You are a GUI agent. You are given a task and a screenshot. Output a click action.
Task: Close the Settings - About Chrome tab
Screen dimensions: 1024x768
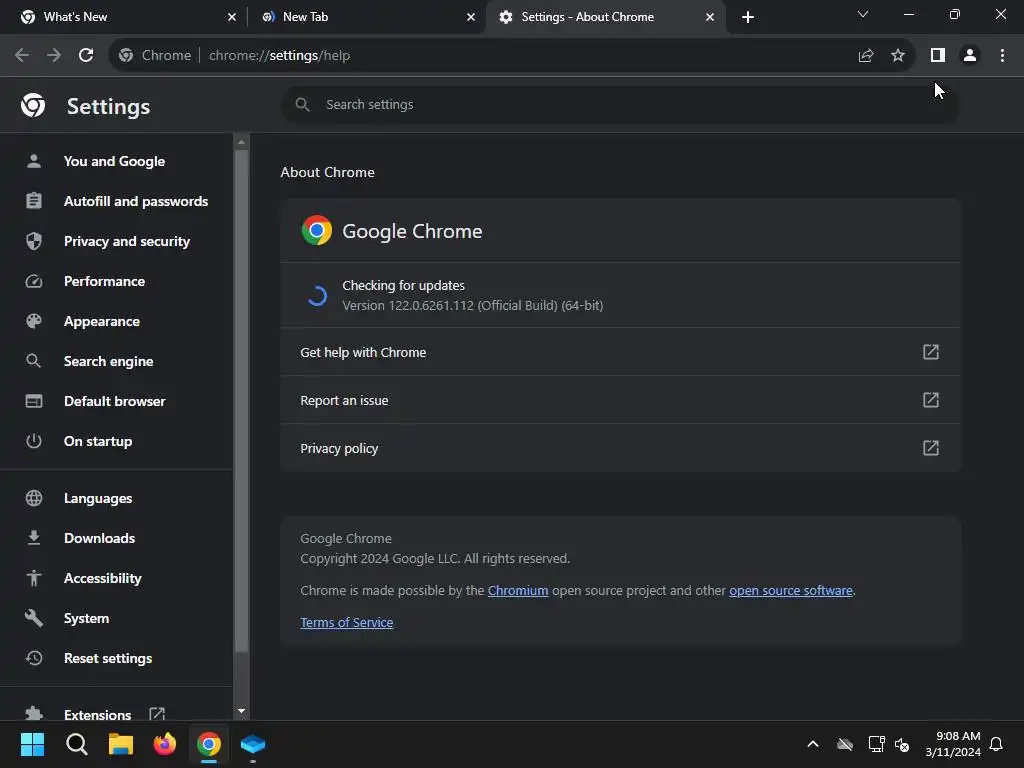pos(710,17)
